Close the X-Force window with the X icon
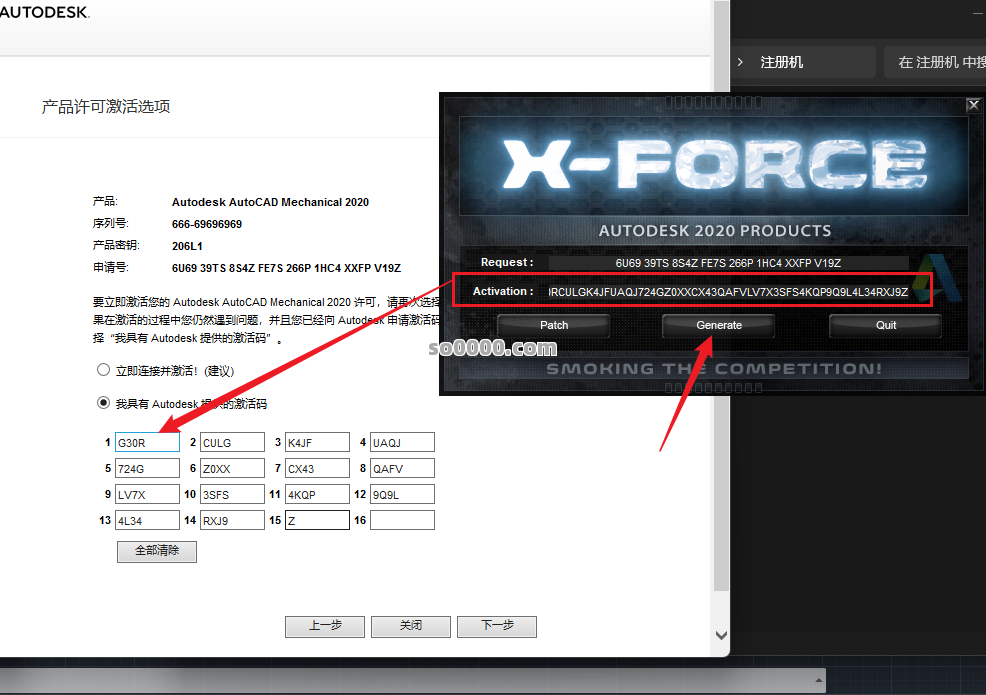Viewport: 986px width, 695px height. 973,105
